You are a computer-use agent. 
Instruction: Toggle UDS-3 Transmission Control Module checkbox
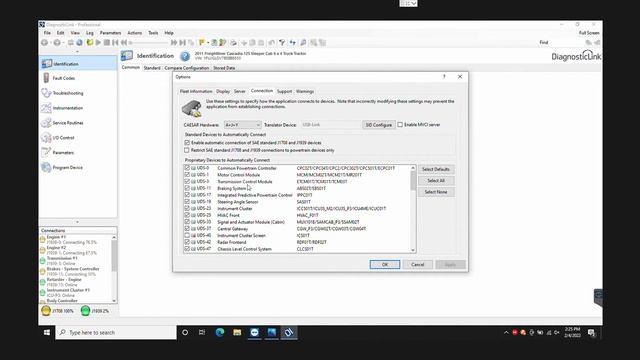point(187,181)
